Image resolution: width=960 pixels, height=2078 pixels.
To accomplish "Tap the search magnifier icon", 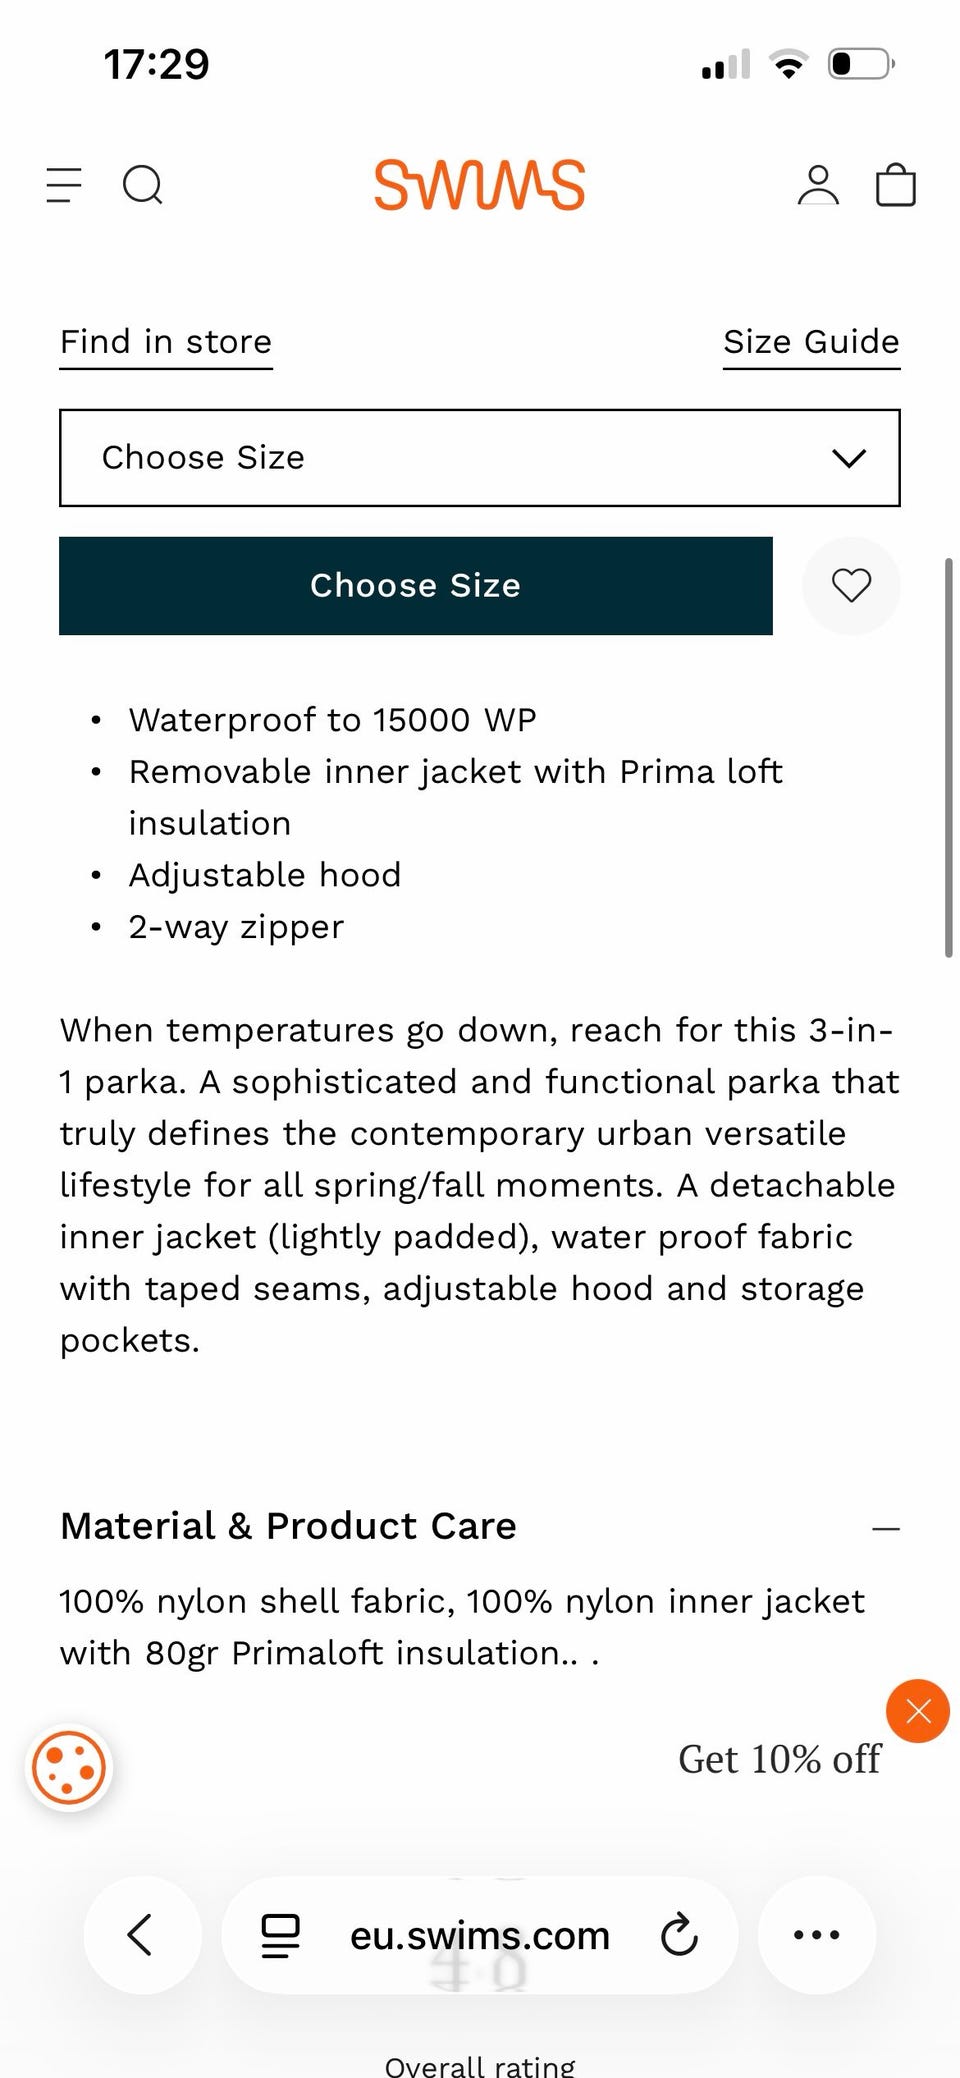I will (142, 185).
